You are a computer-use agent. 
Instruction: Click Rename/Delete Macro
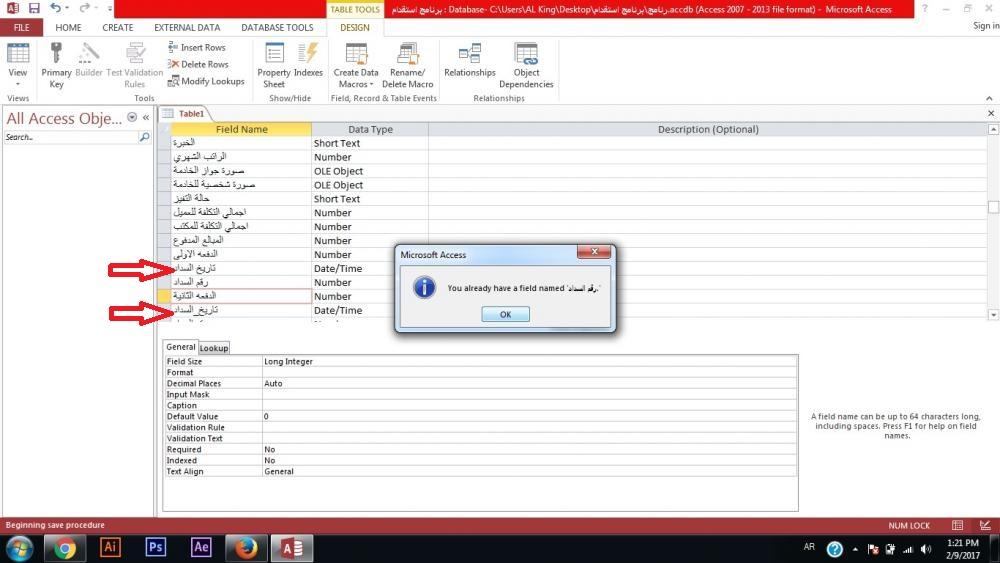click(x=408, y=65)
